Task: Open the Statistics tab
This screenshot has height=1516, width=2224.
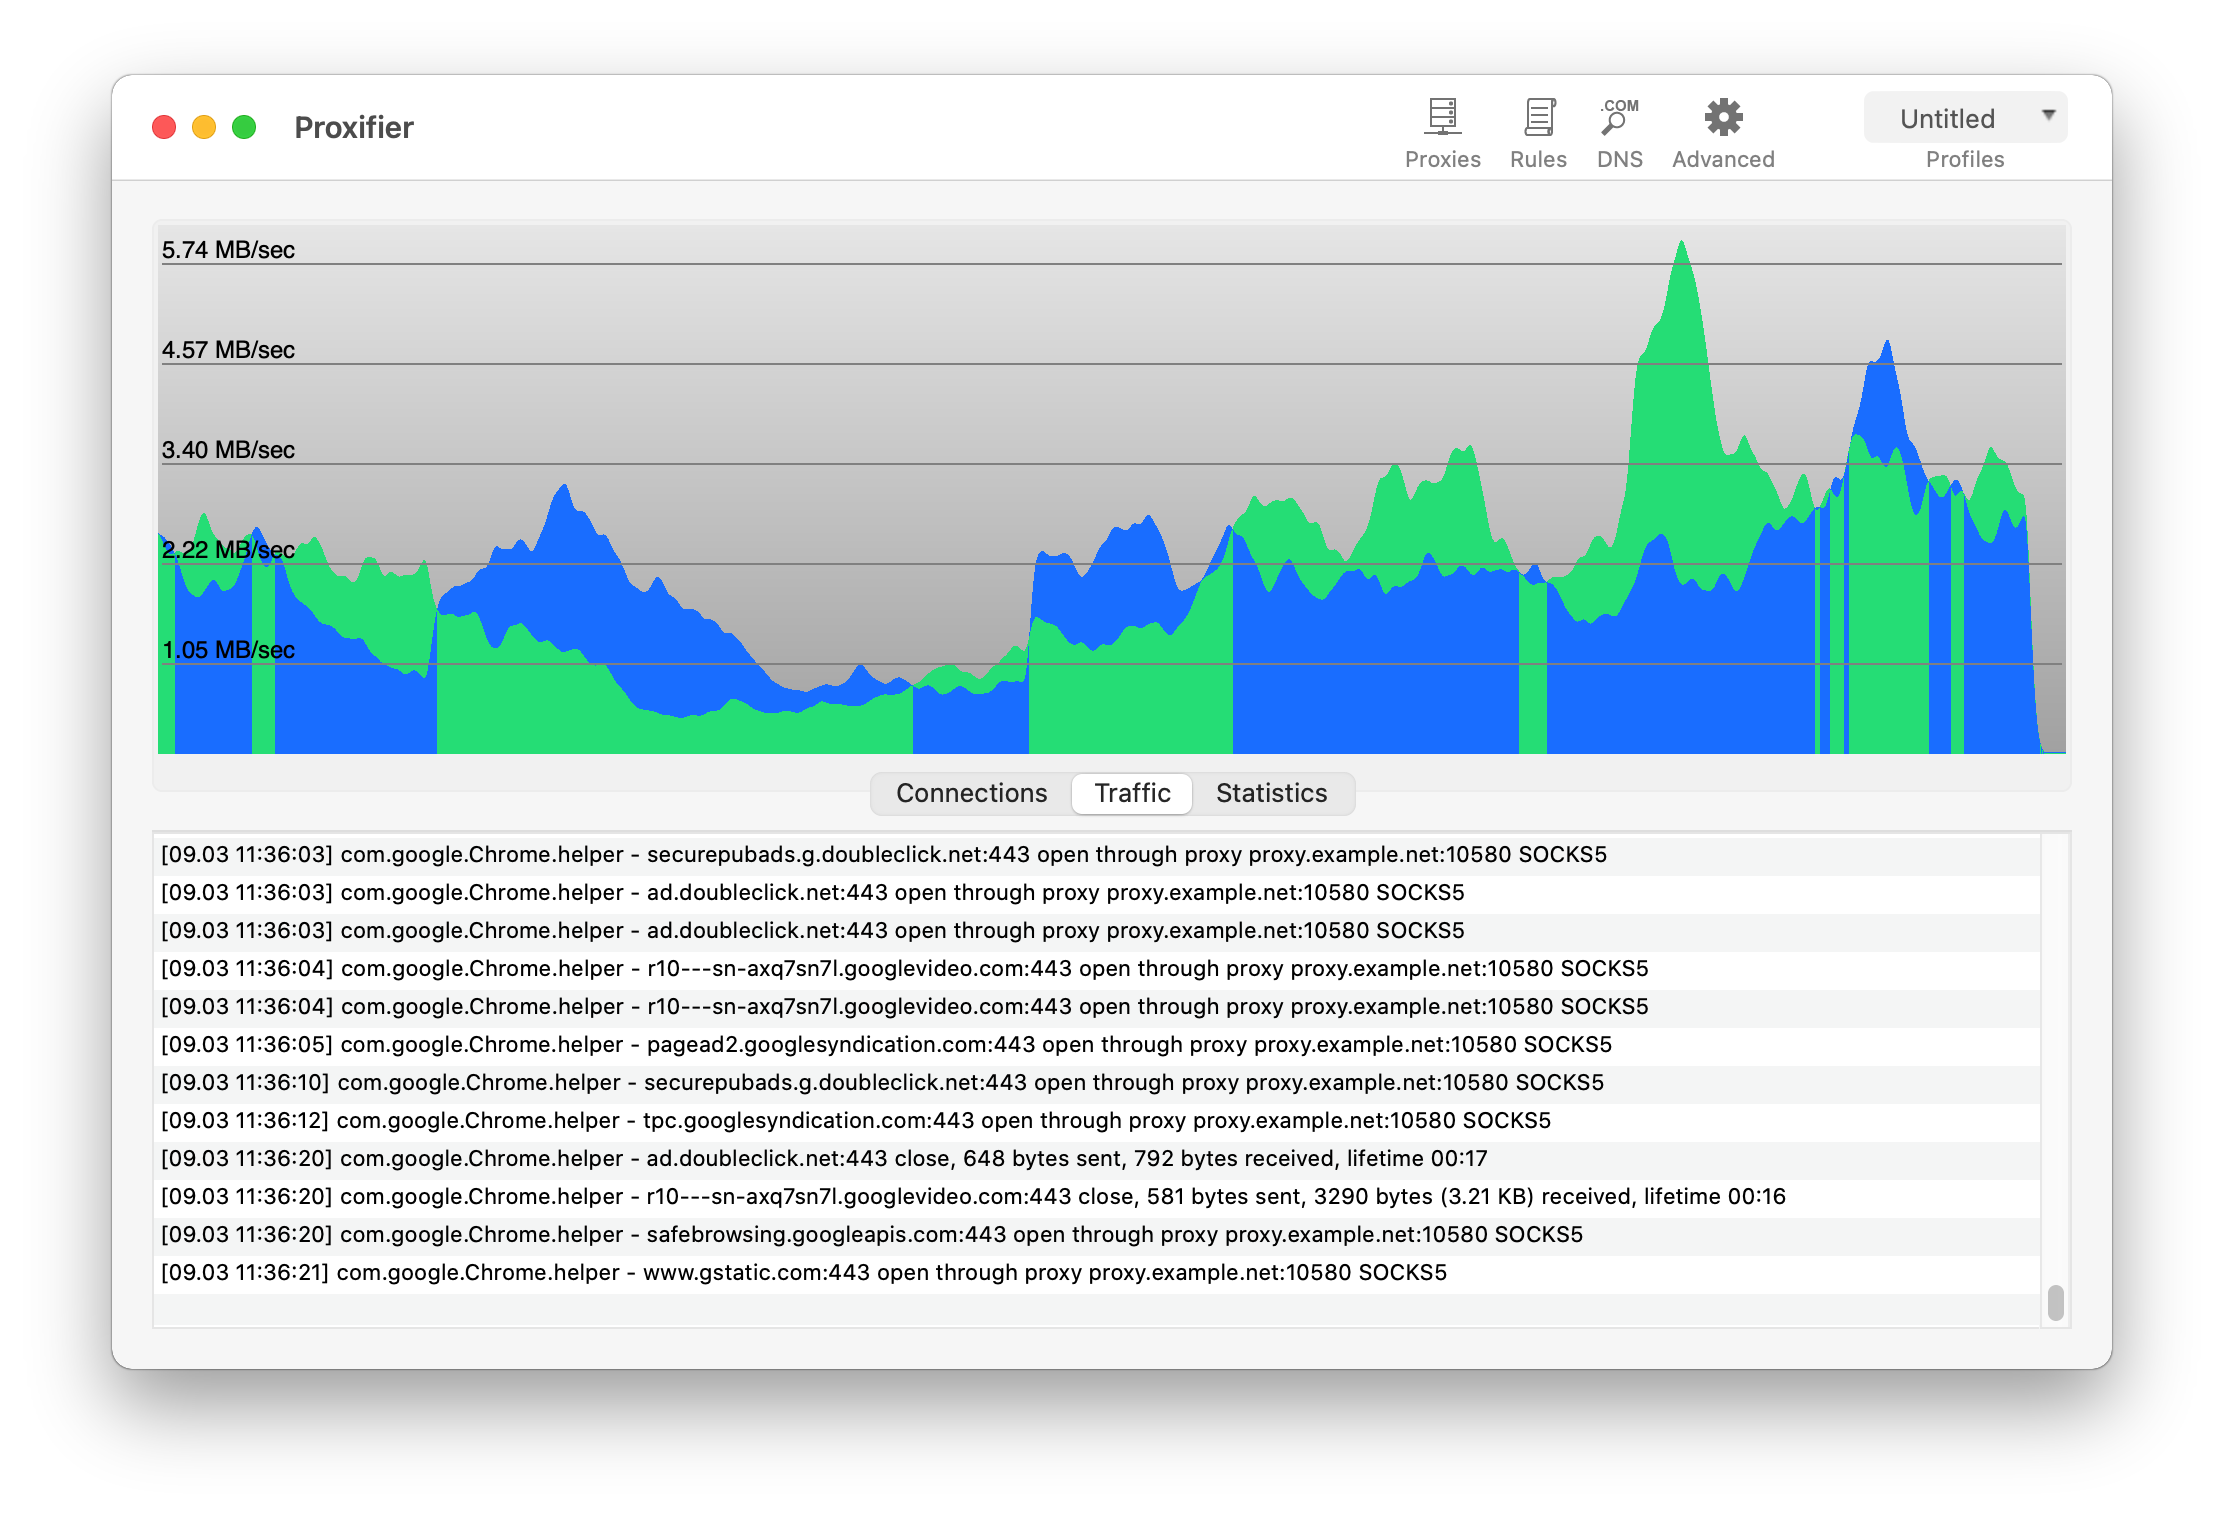Action: coord(1271,793)
